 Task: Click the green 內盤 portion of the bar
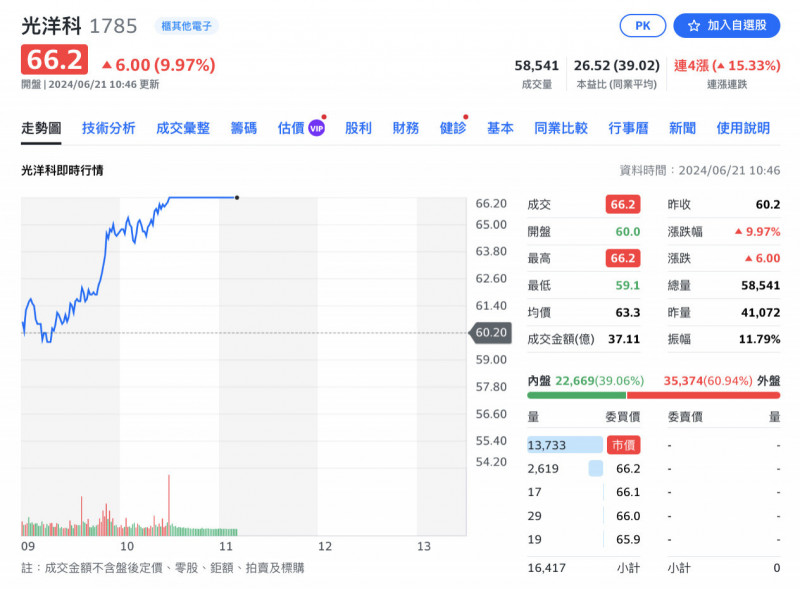[577, 395]
